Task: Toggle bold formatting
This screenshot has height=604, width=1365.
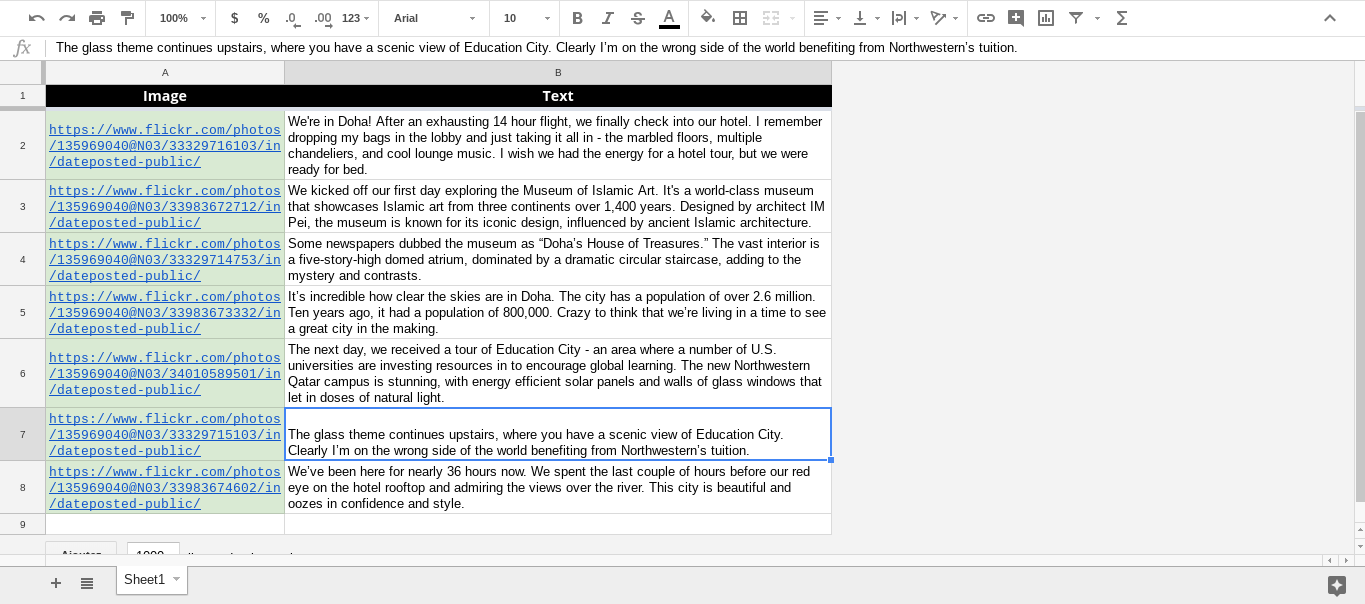Action: (x=578, y=18)
